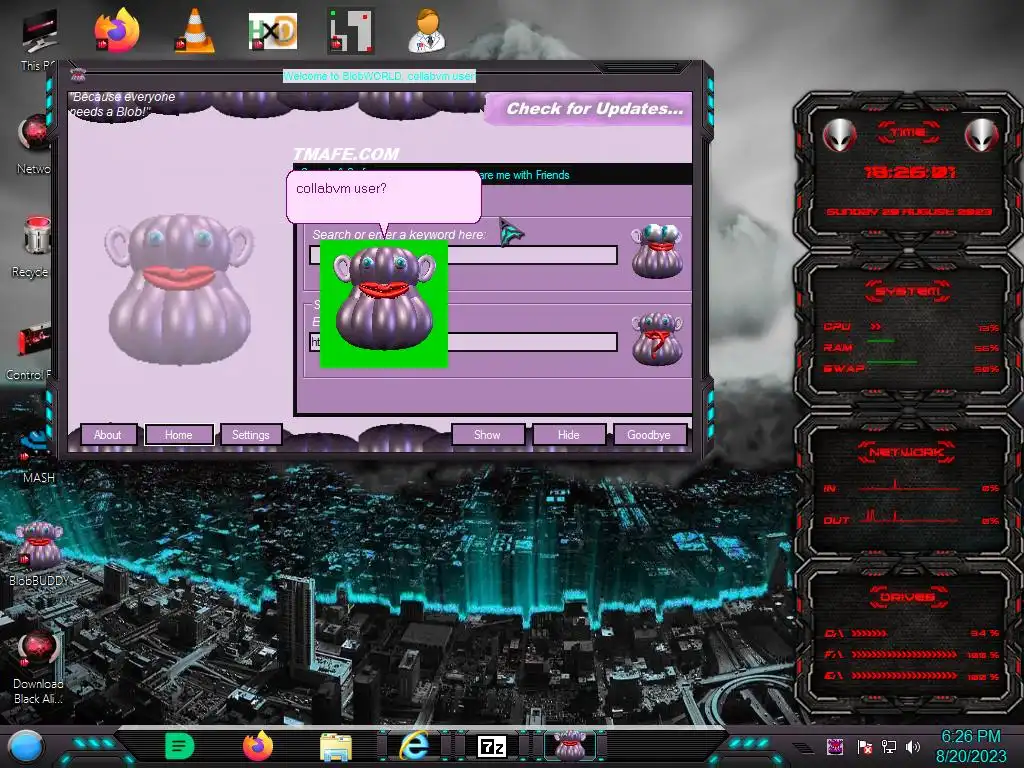
Task: Click the Because everyone needs a Blob slogan
Action: coord(123,104)
